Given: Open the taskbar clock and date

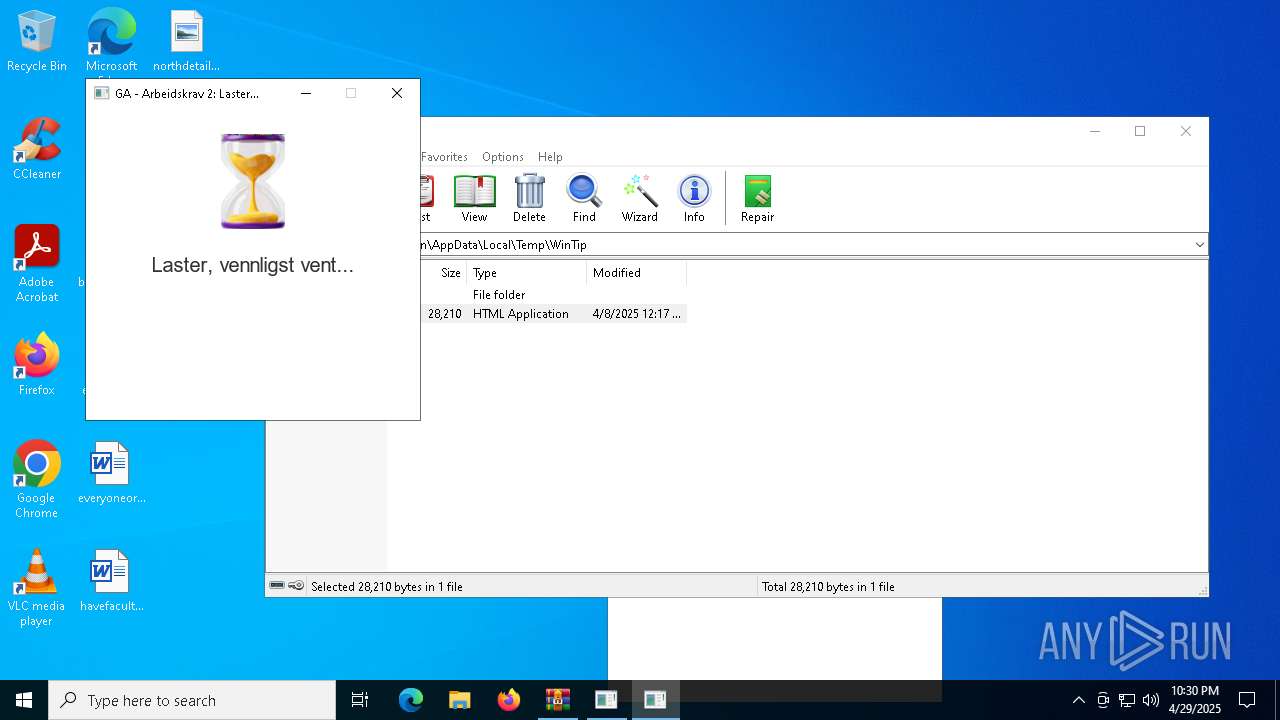Looking at the screenshot, I should 1195,700.
